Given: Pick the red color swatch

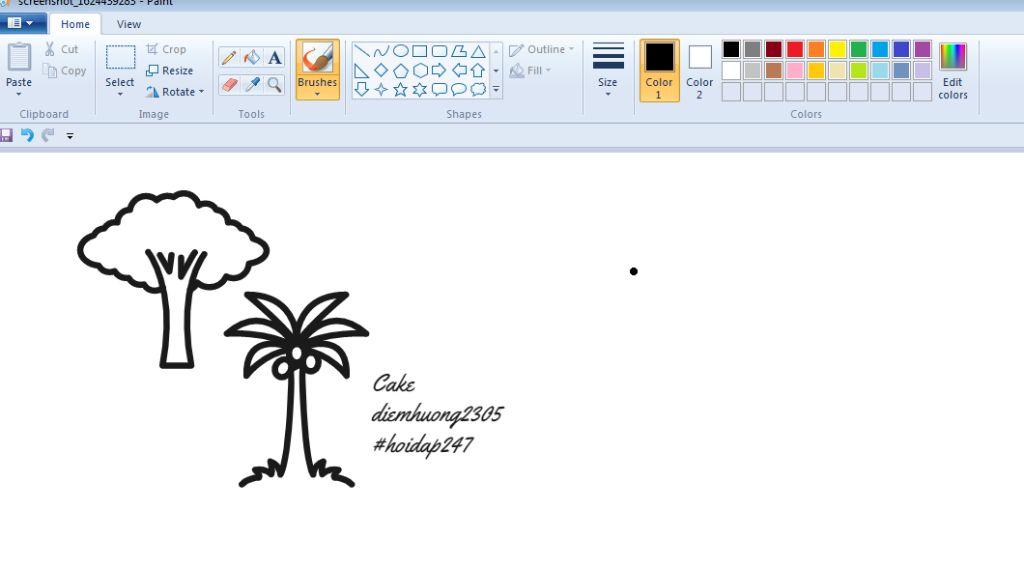Looking at the screenshot, I should pyautogui.click(x=795, y=49).
